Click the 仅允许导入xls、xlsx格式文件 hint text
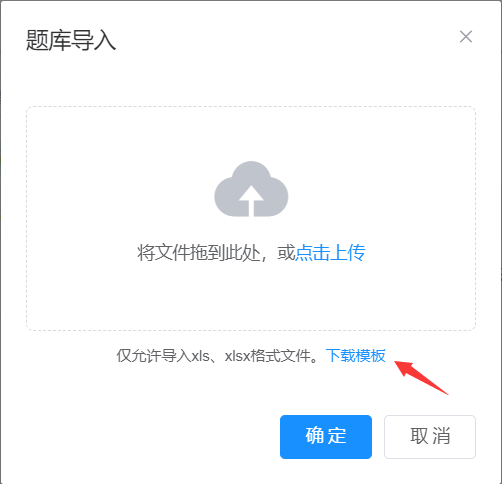Viewport: 502px width, 484px height. [x=217, y=356]
